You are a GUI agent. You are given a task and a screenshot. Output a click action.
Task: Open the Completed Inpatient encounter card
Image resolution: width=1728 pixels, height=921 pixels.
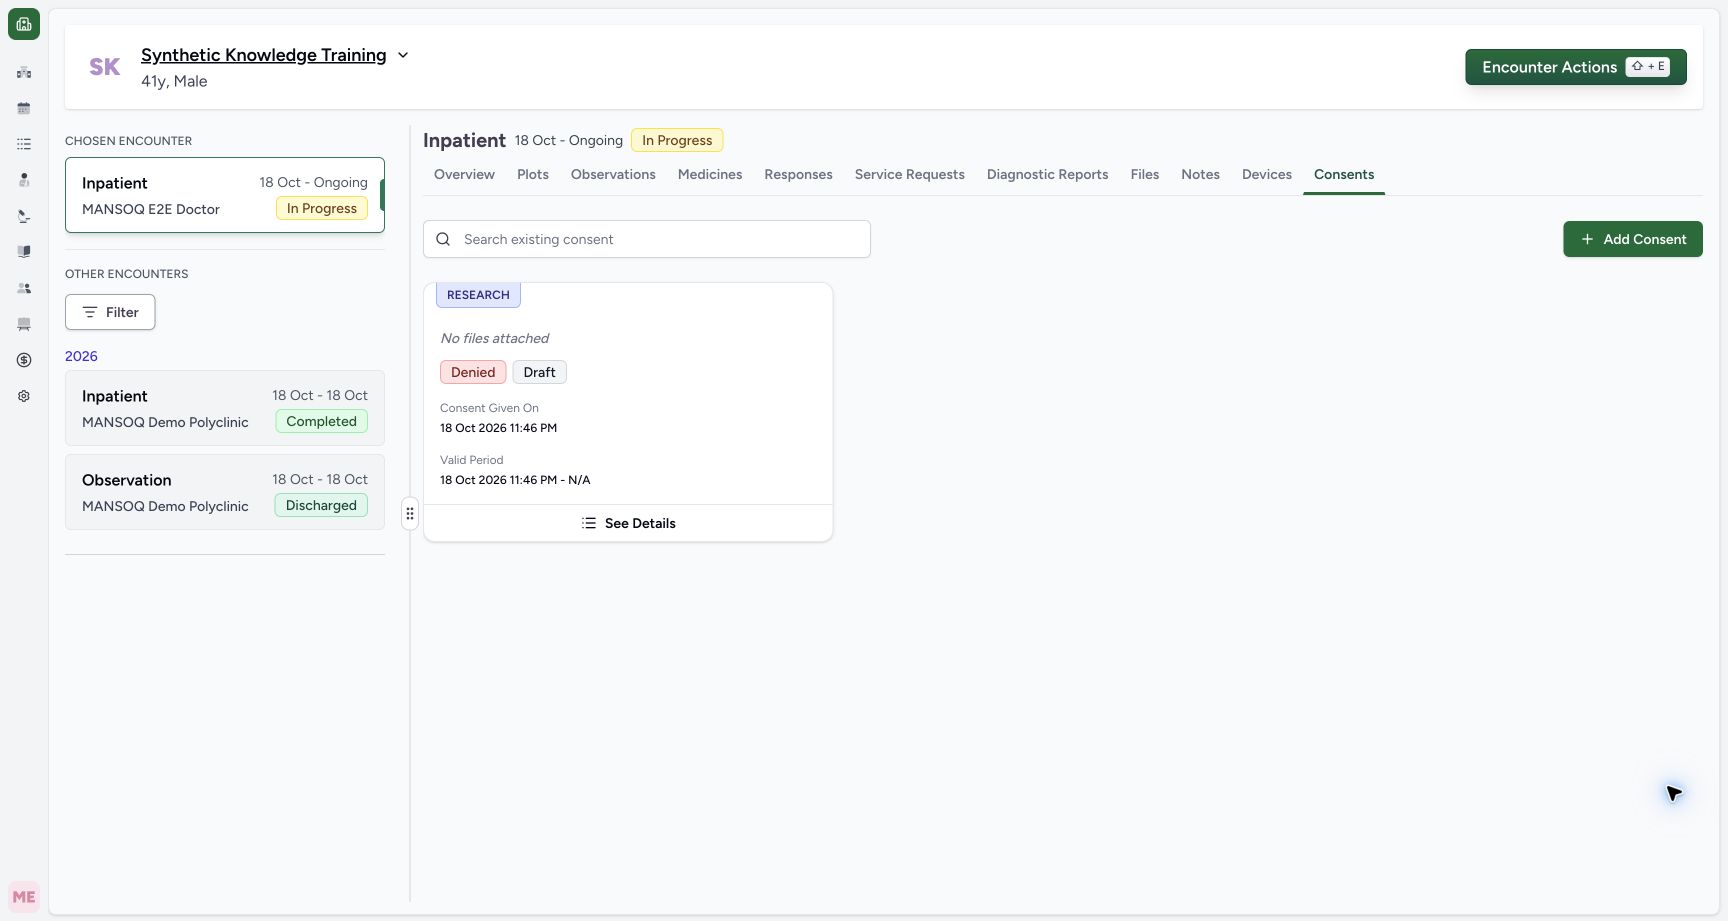(225, 408)
